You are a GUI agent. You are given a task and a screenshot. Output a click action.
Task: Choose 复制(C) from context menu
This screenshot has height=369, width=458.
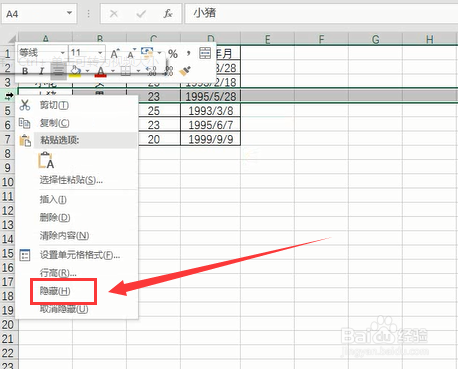pos(77,123)
